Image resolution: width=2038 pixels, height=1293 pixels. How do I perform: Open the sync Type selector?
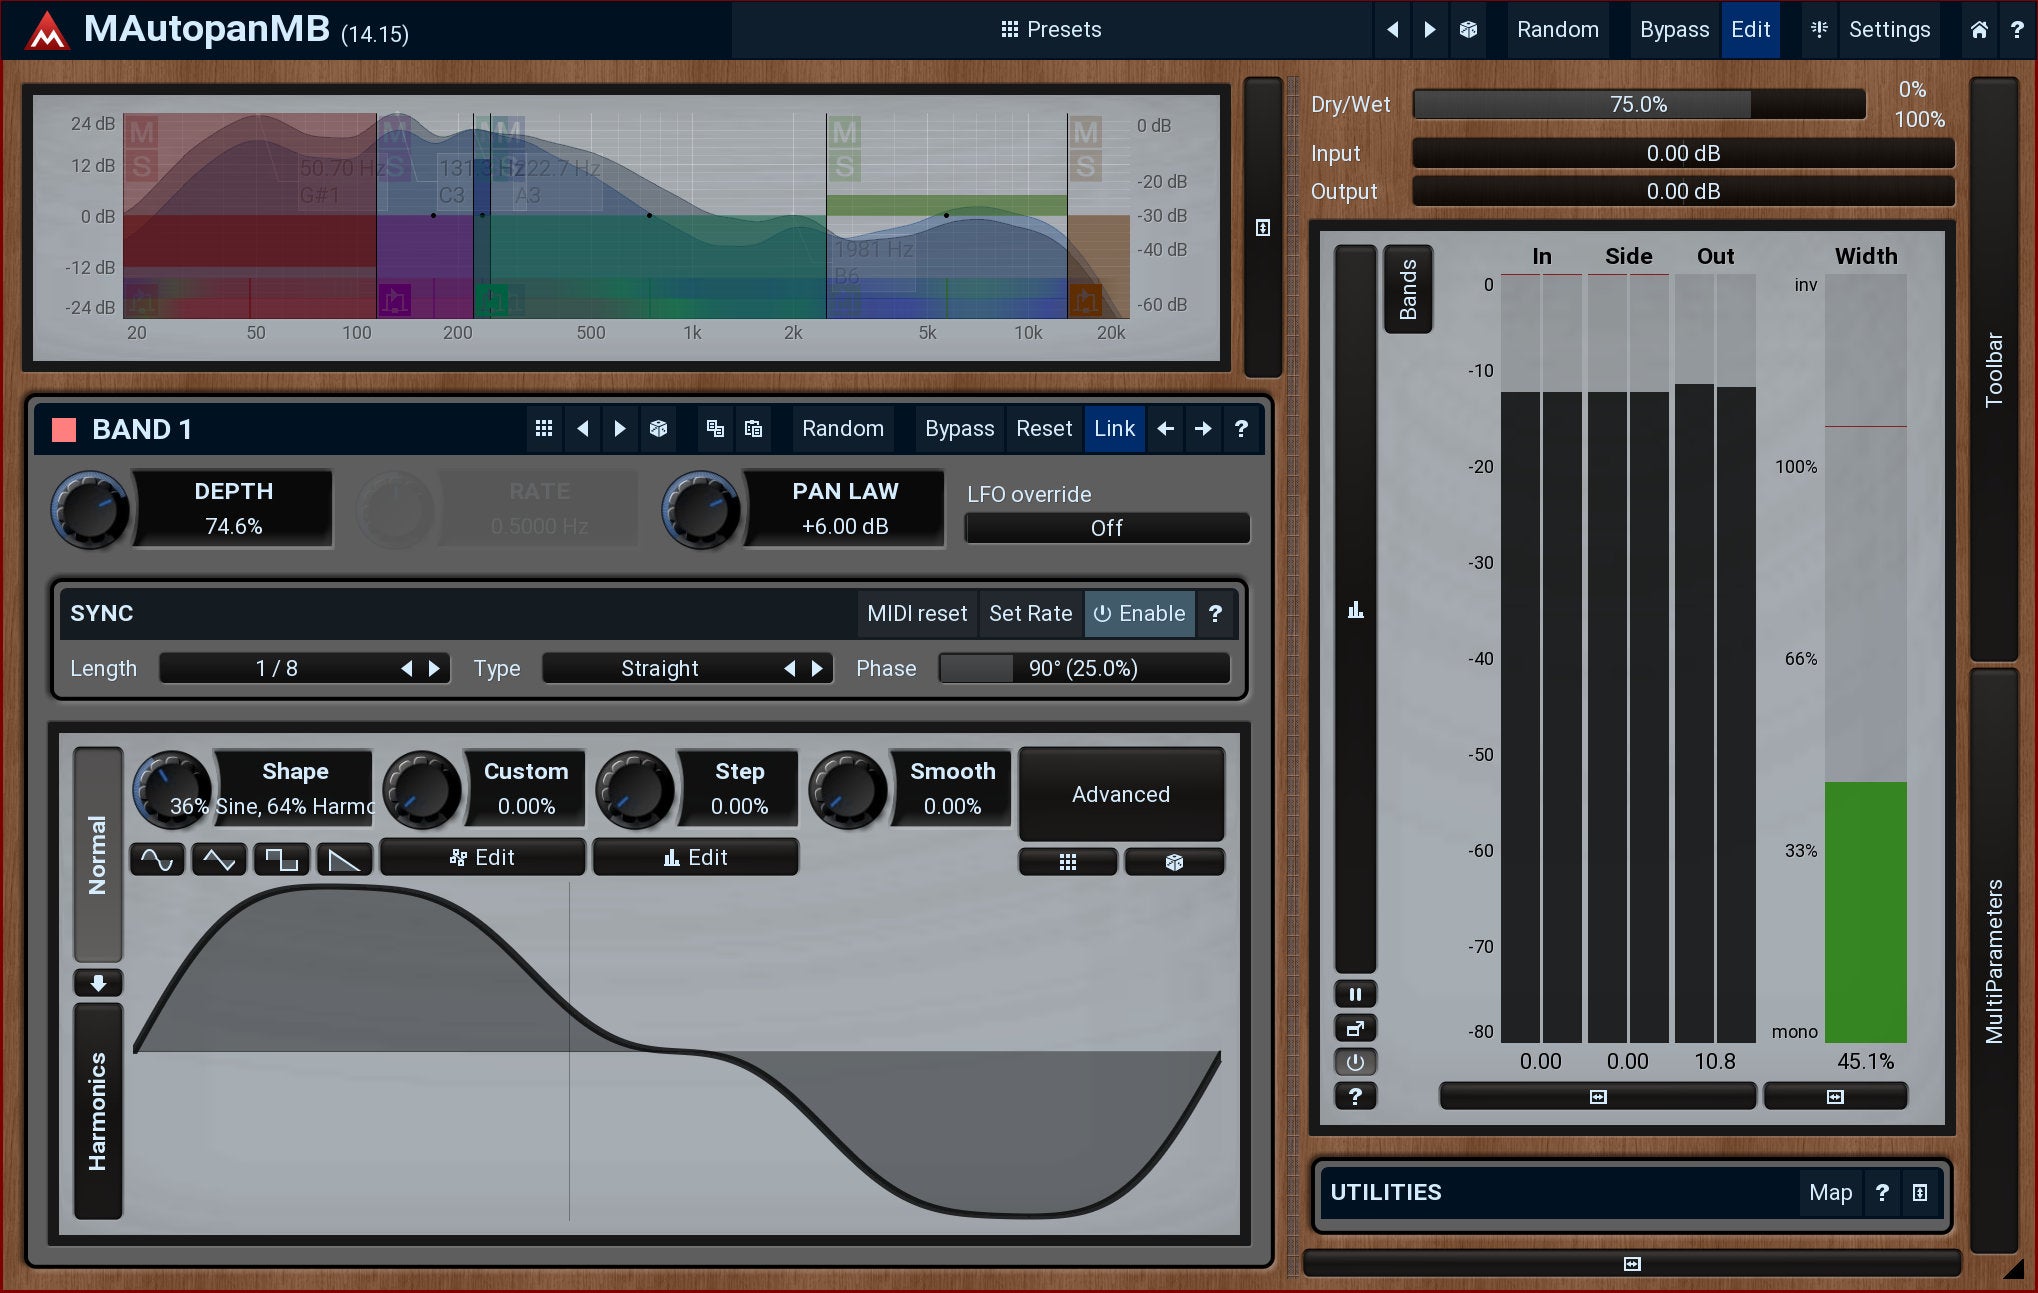pos(660,669)
